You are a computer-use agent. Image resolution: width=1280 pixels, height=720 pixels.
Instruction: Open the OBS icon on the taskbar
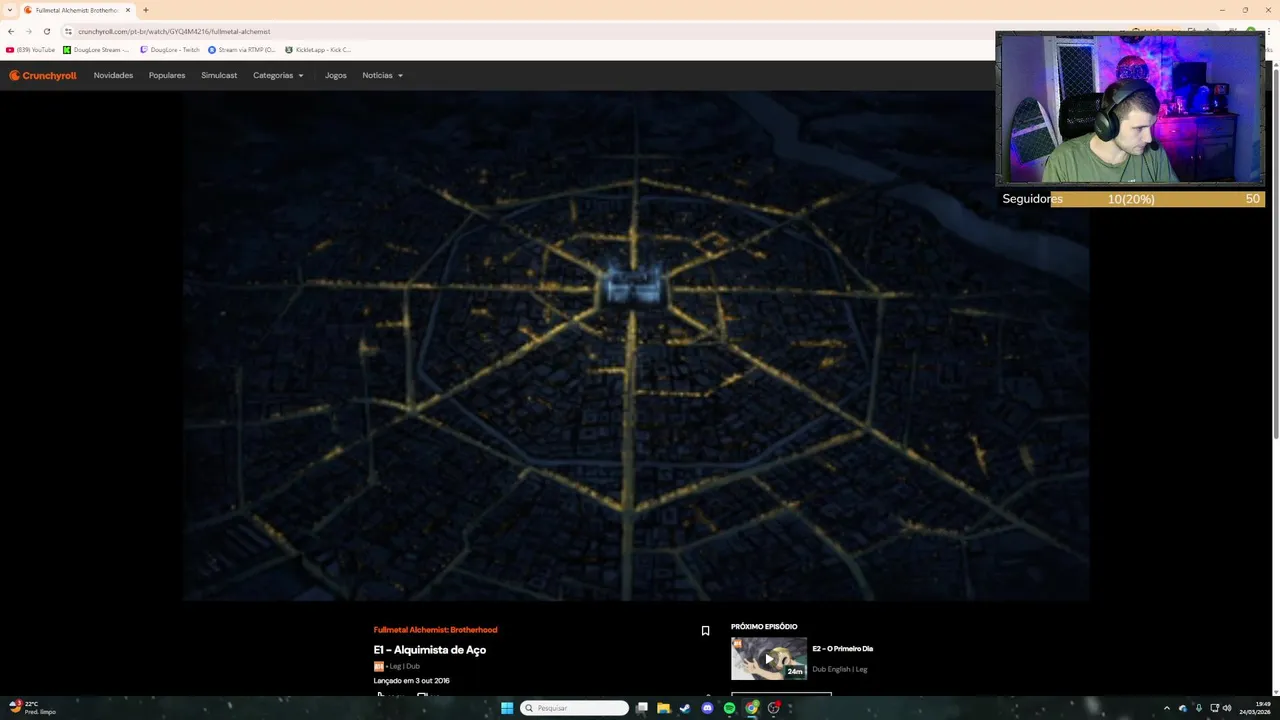[x=773, y=708]
